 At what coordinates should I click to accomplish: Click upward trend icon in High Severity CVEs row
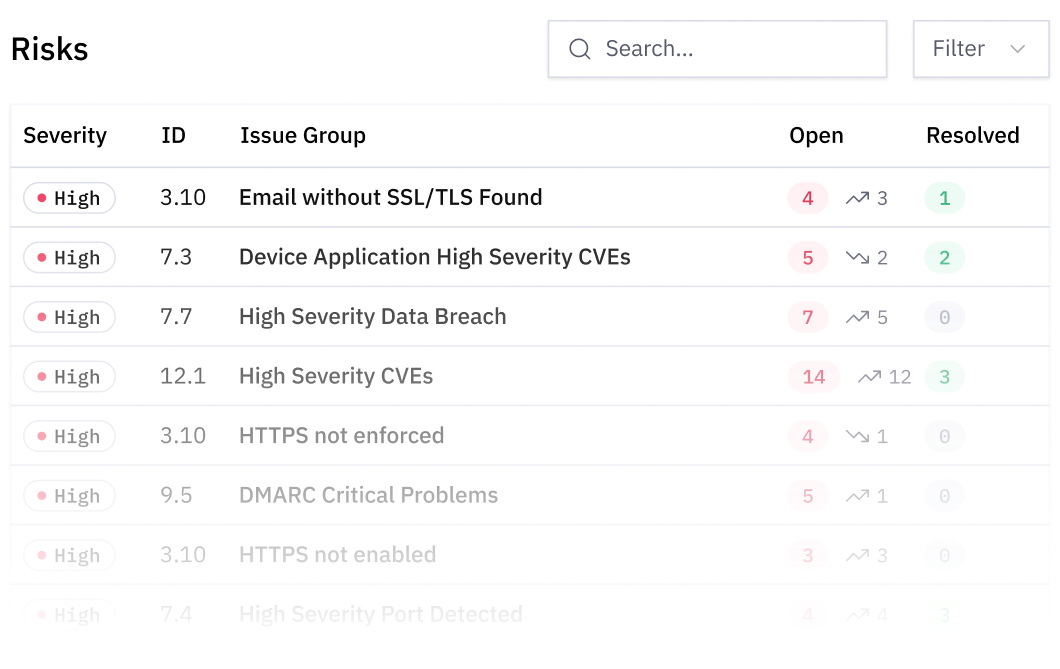click(x=869, y=377)
